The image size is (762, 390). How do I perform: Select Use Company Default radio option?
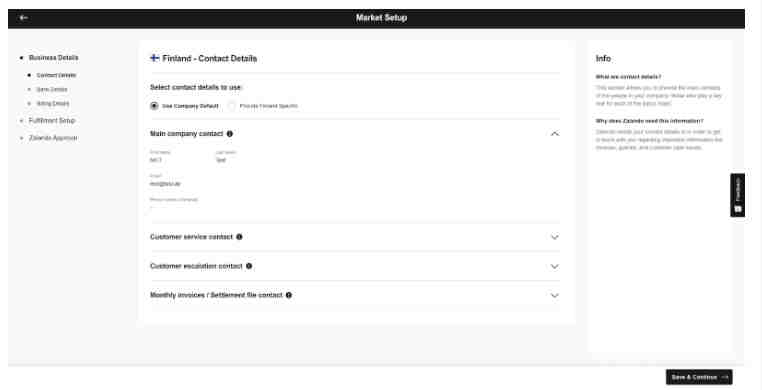(154, 106)
